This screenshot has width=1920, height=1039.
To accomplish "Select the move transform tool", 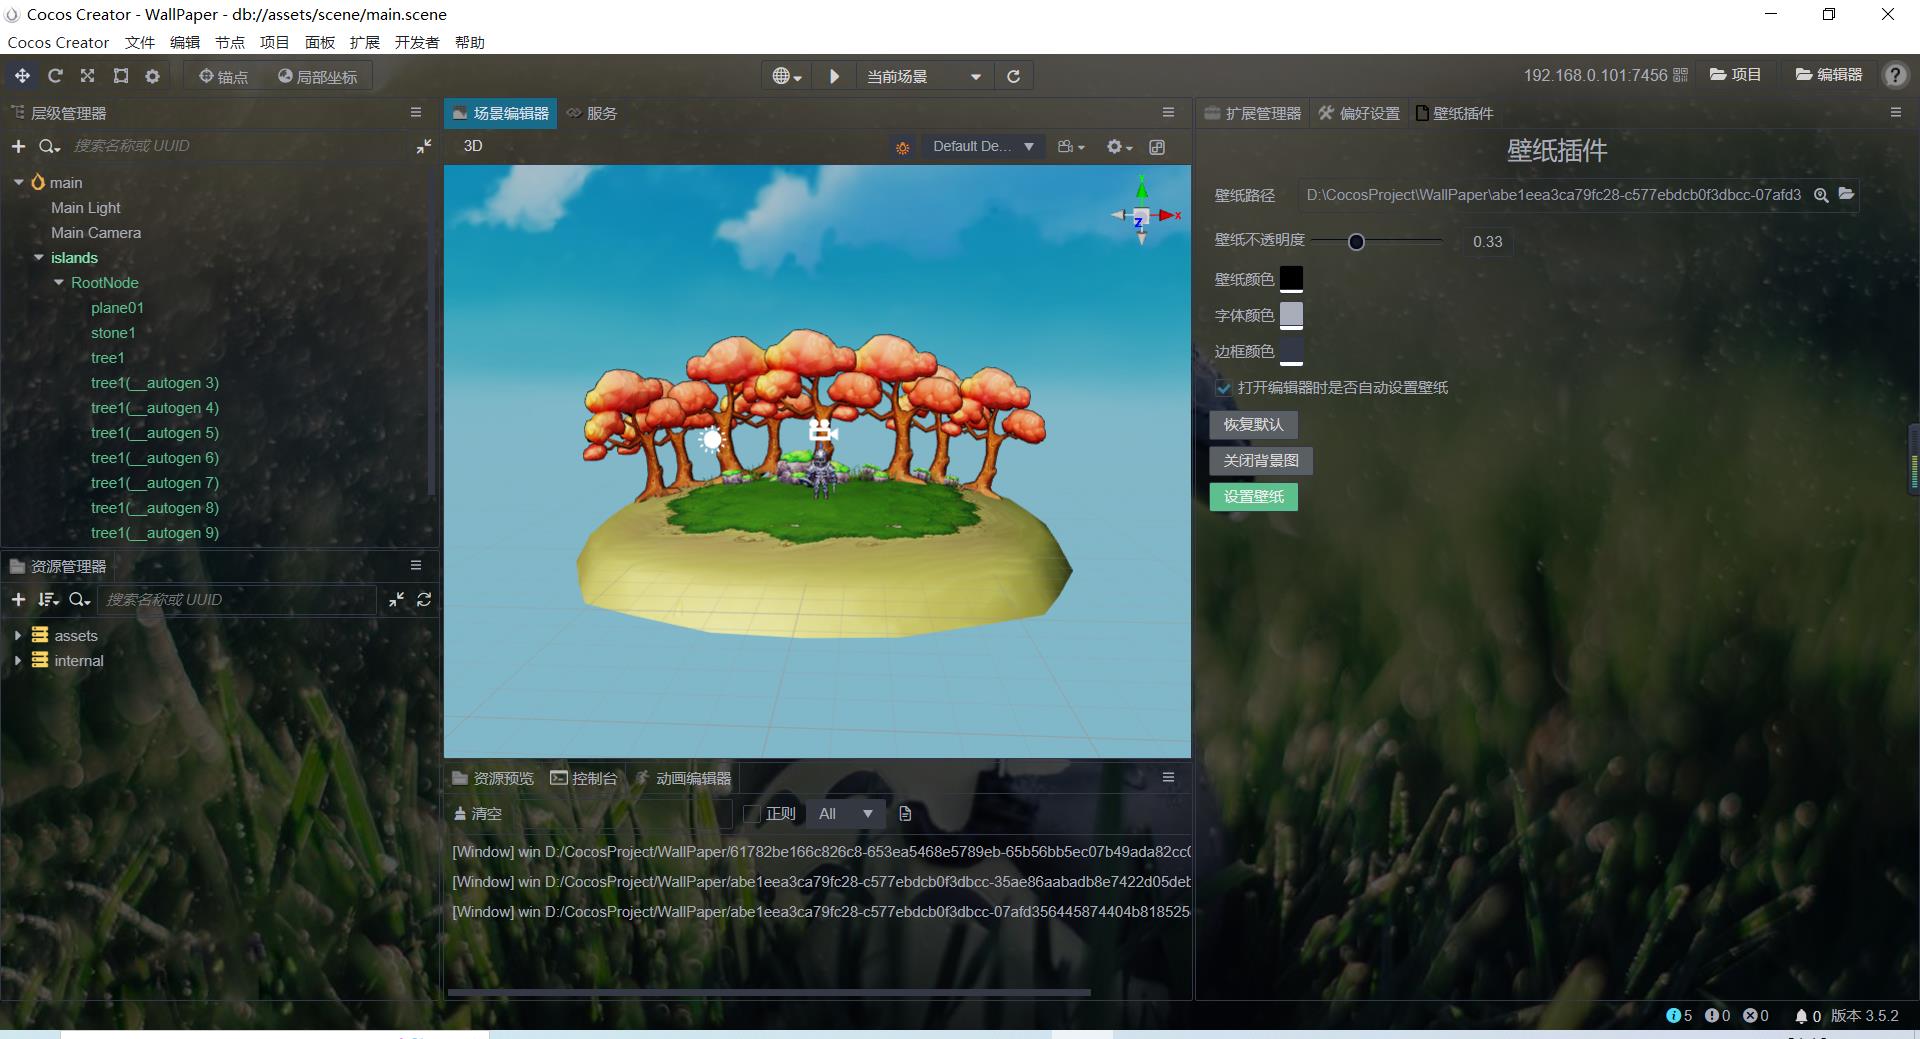I will pyautogui.click(x=22, y=76).
